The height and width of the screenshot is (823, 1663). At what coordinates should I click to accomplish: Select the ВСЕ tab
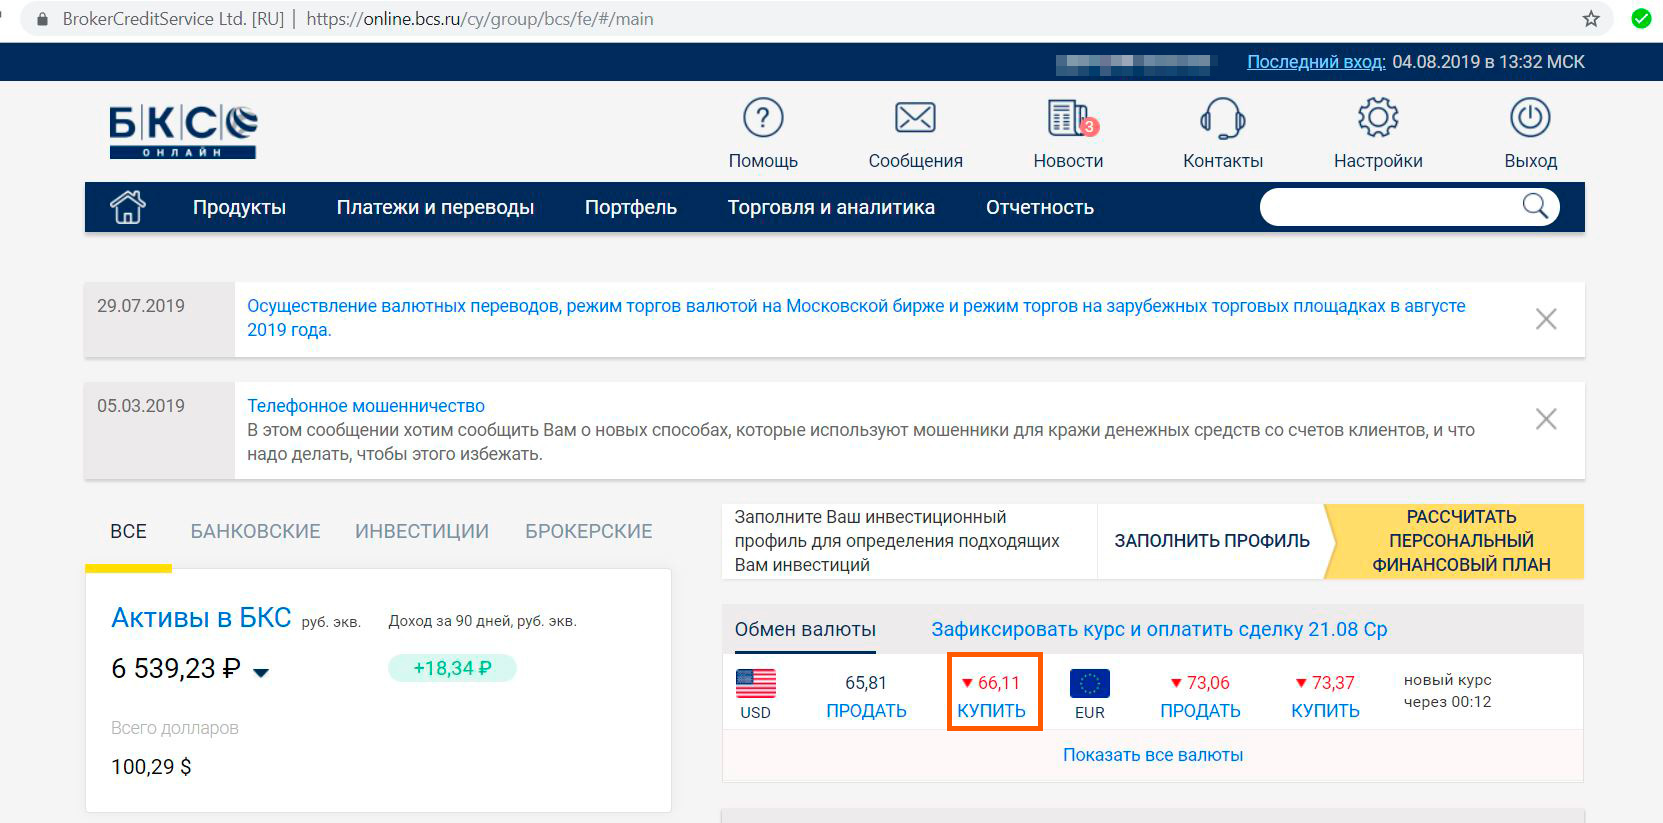tap(128, 531)
